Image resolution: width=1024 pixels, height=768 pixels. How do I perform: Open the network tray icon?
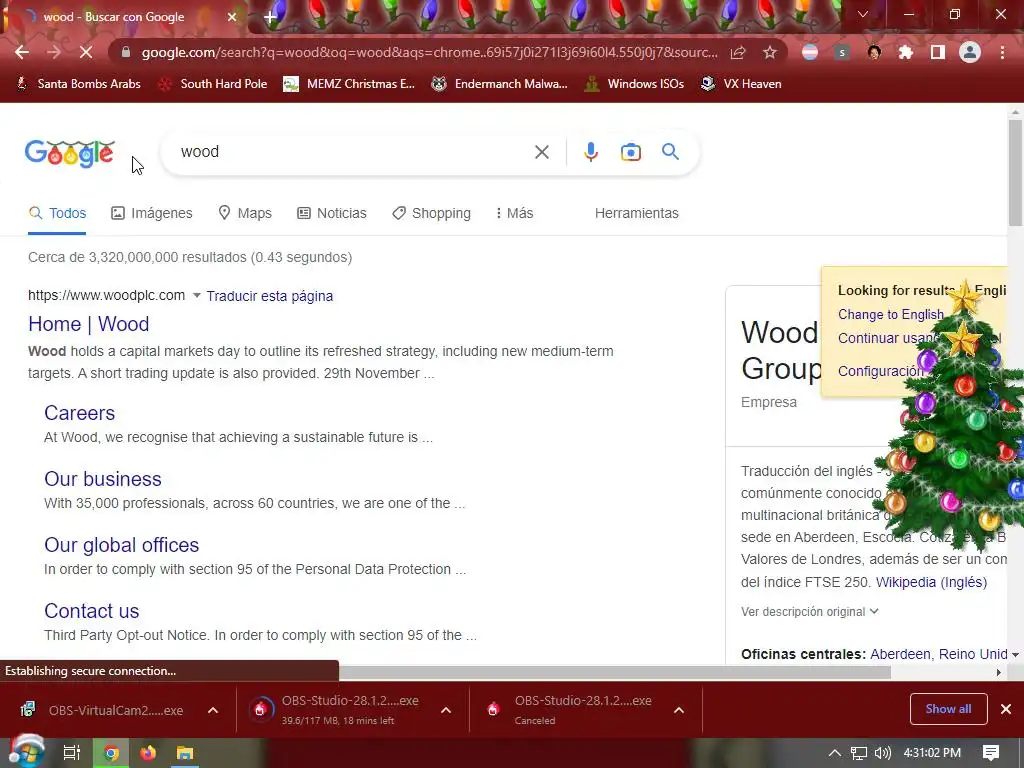click(x=859, y=753)
